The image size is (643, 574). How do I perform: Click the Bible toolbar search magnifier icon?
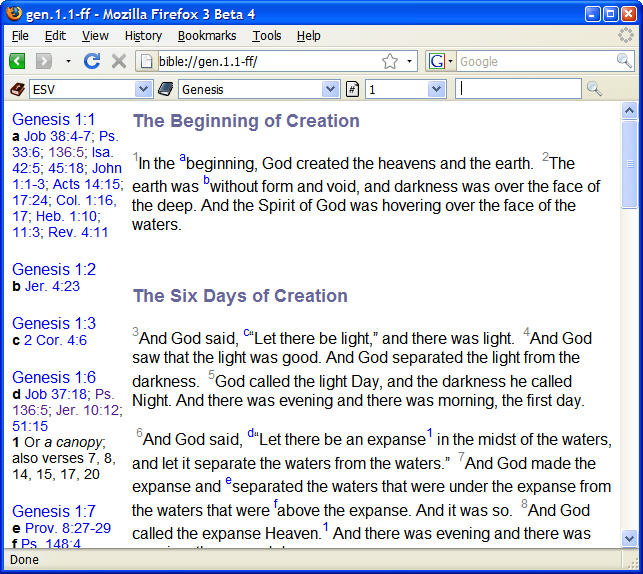pos(594,89)
